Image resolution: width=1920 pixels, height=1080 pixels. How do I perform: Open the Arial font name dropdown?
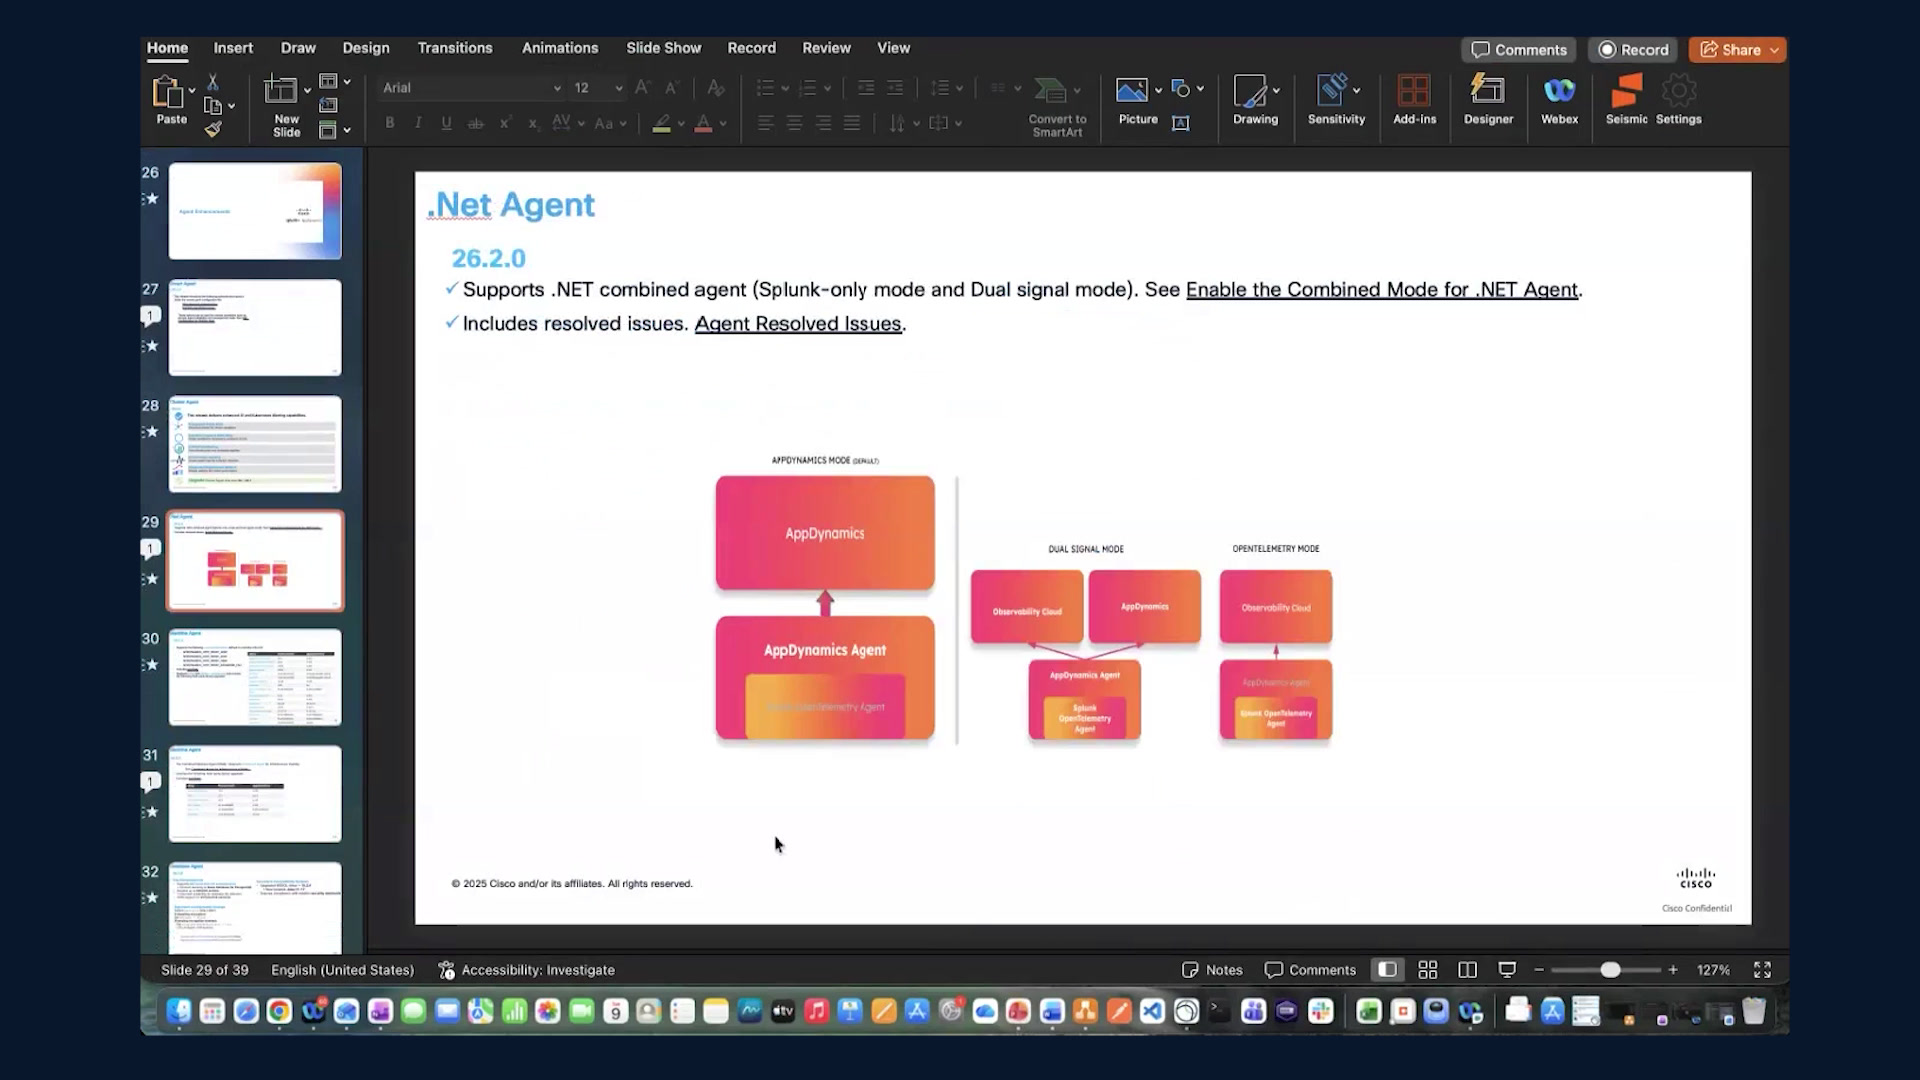point(556,88)
